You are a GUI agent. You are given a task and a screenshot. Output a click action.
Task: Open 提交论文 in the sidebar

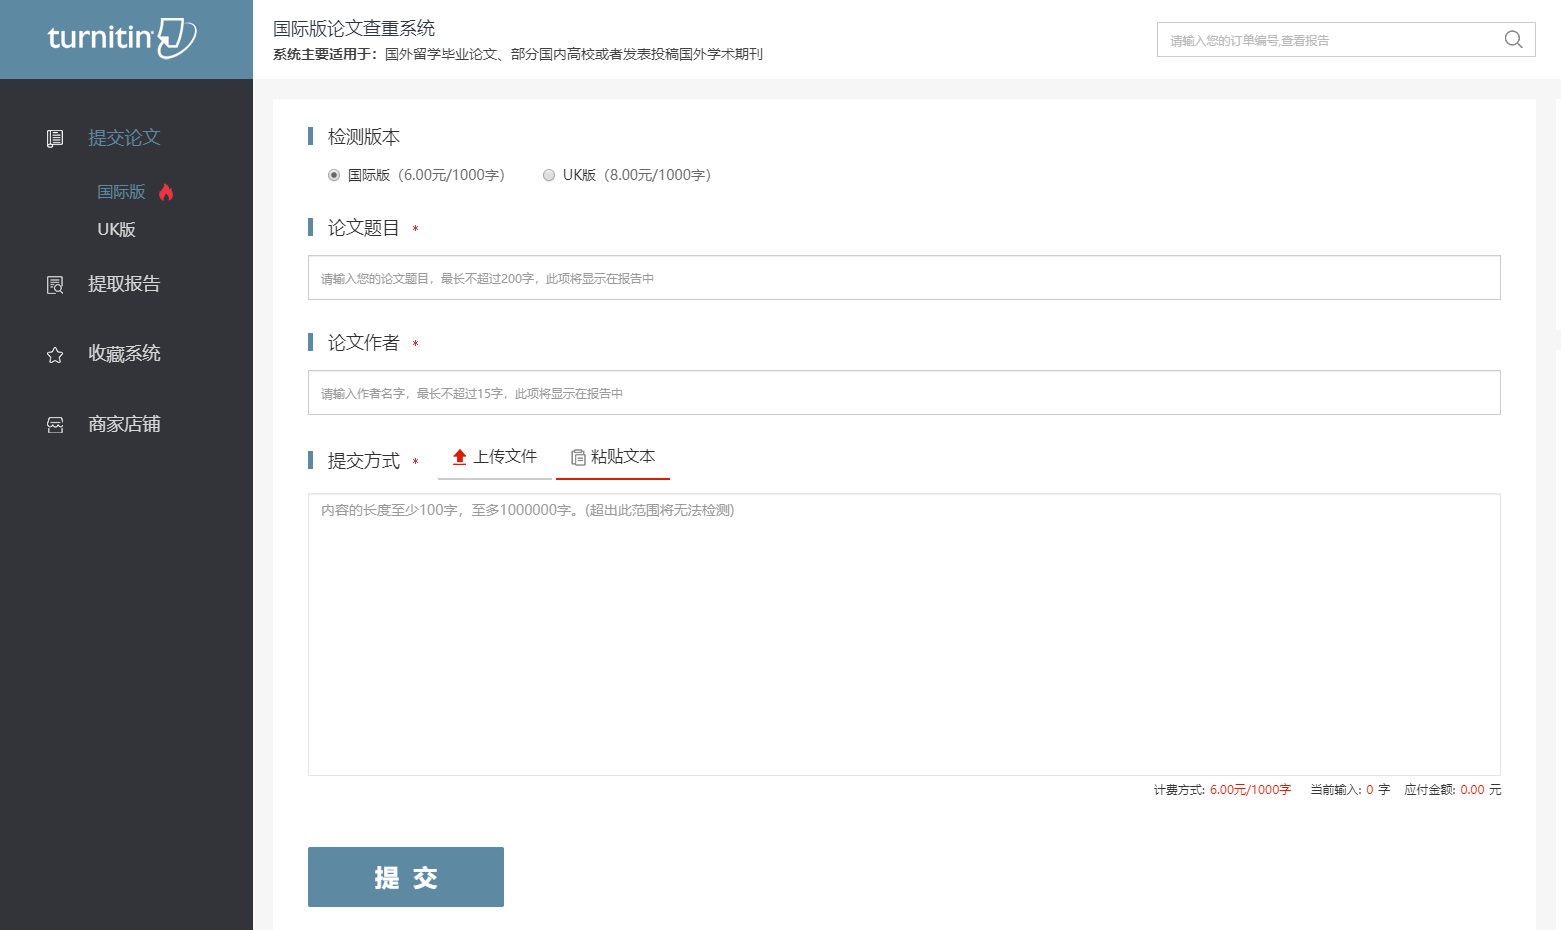pos(124,138)
